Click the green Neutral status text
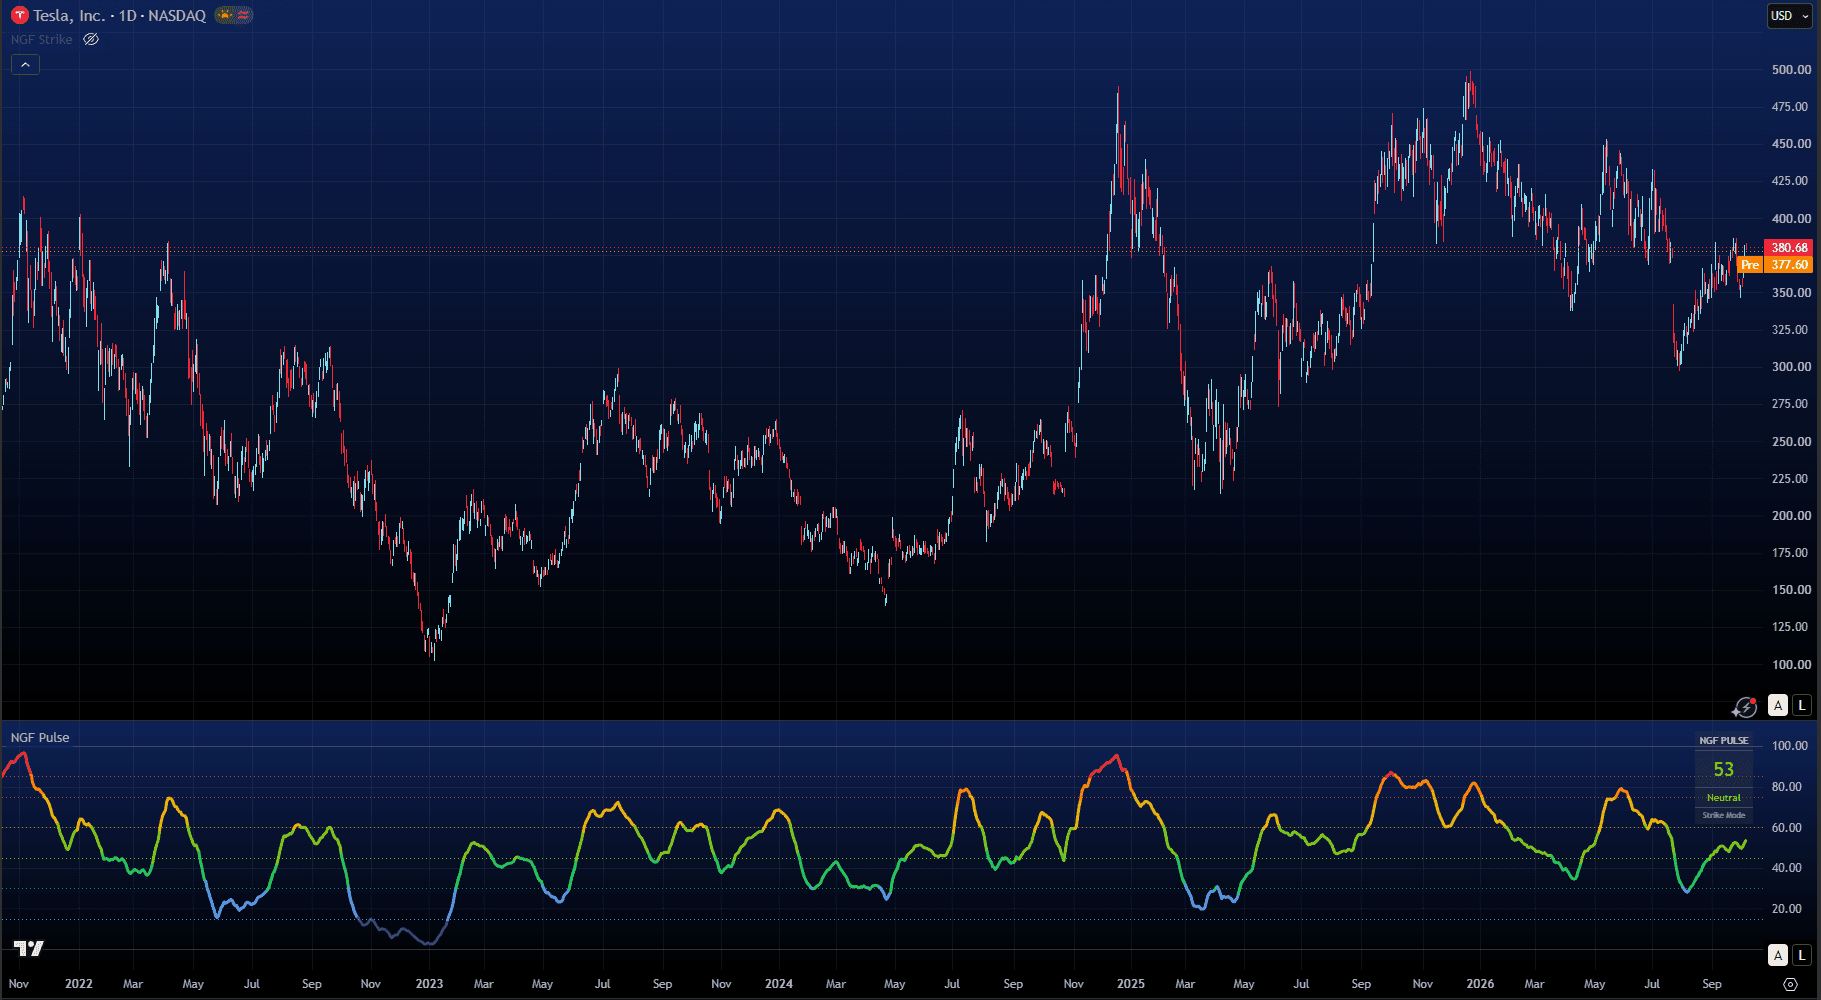The width and height of the screenshot is (1821, 1000). coord(1724,798)
